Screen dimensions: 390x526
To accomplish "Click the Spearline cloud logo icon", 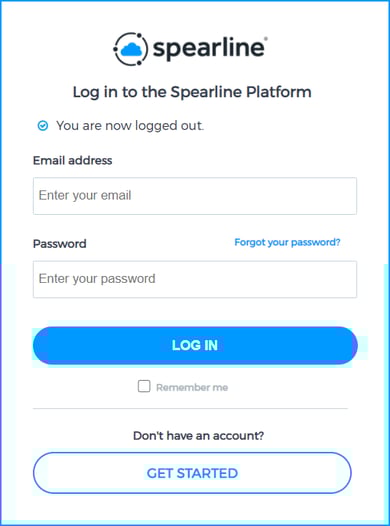I will tap(131, 50).
